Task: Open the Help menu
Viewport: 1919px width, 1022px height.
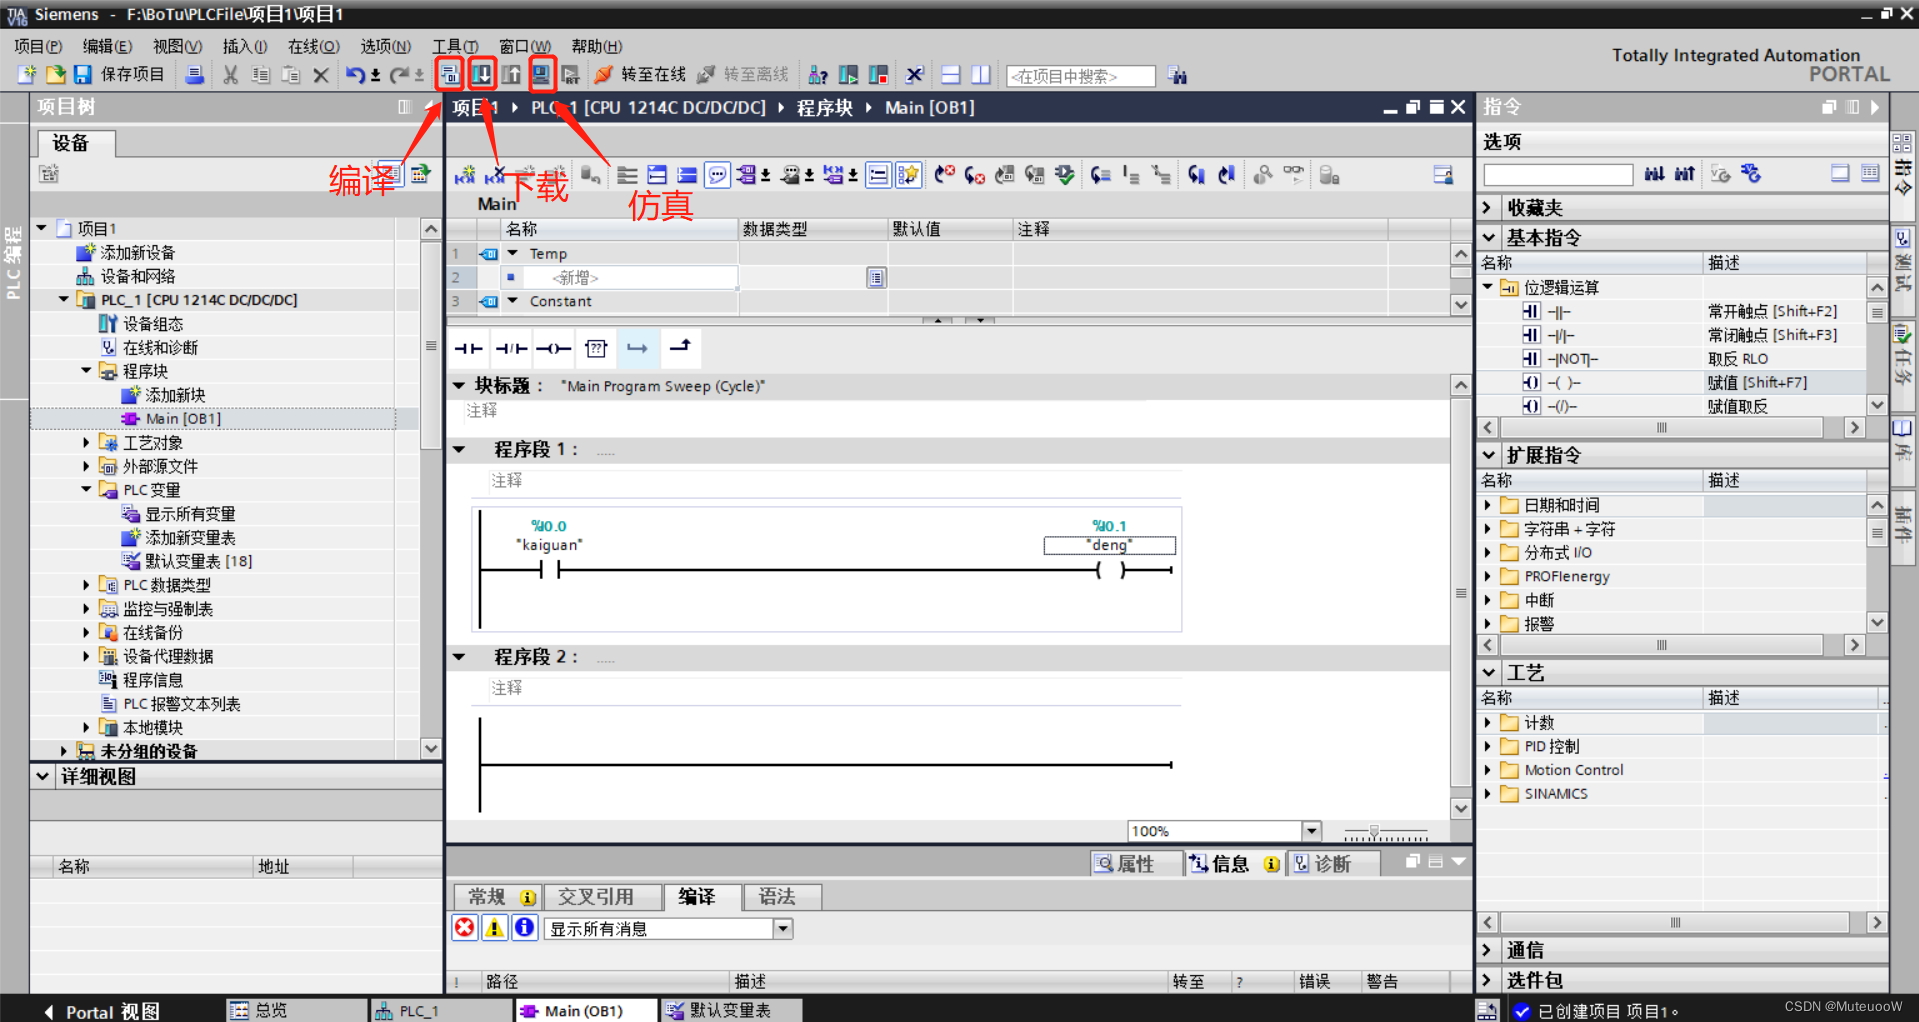Action: tap(596, 46)
